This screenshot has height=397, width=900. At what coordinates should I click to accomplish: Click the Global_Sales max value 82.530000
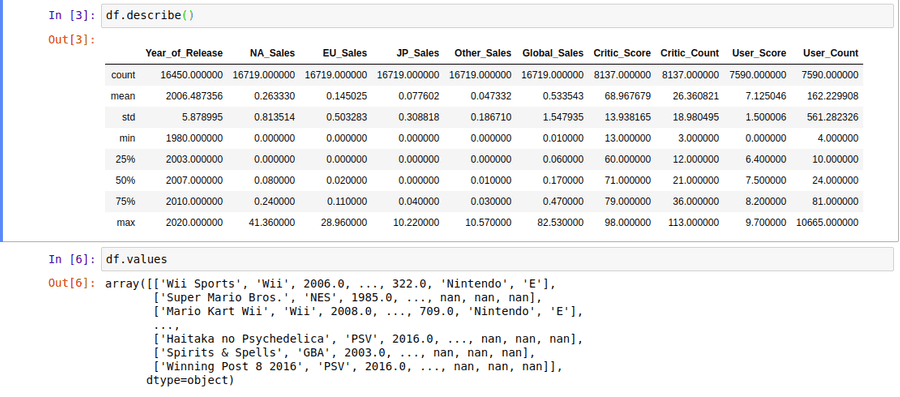point(560,222)
